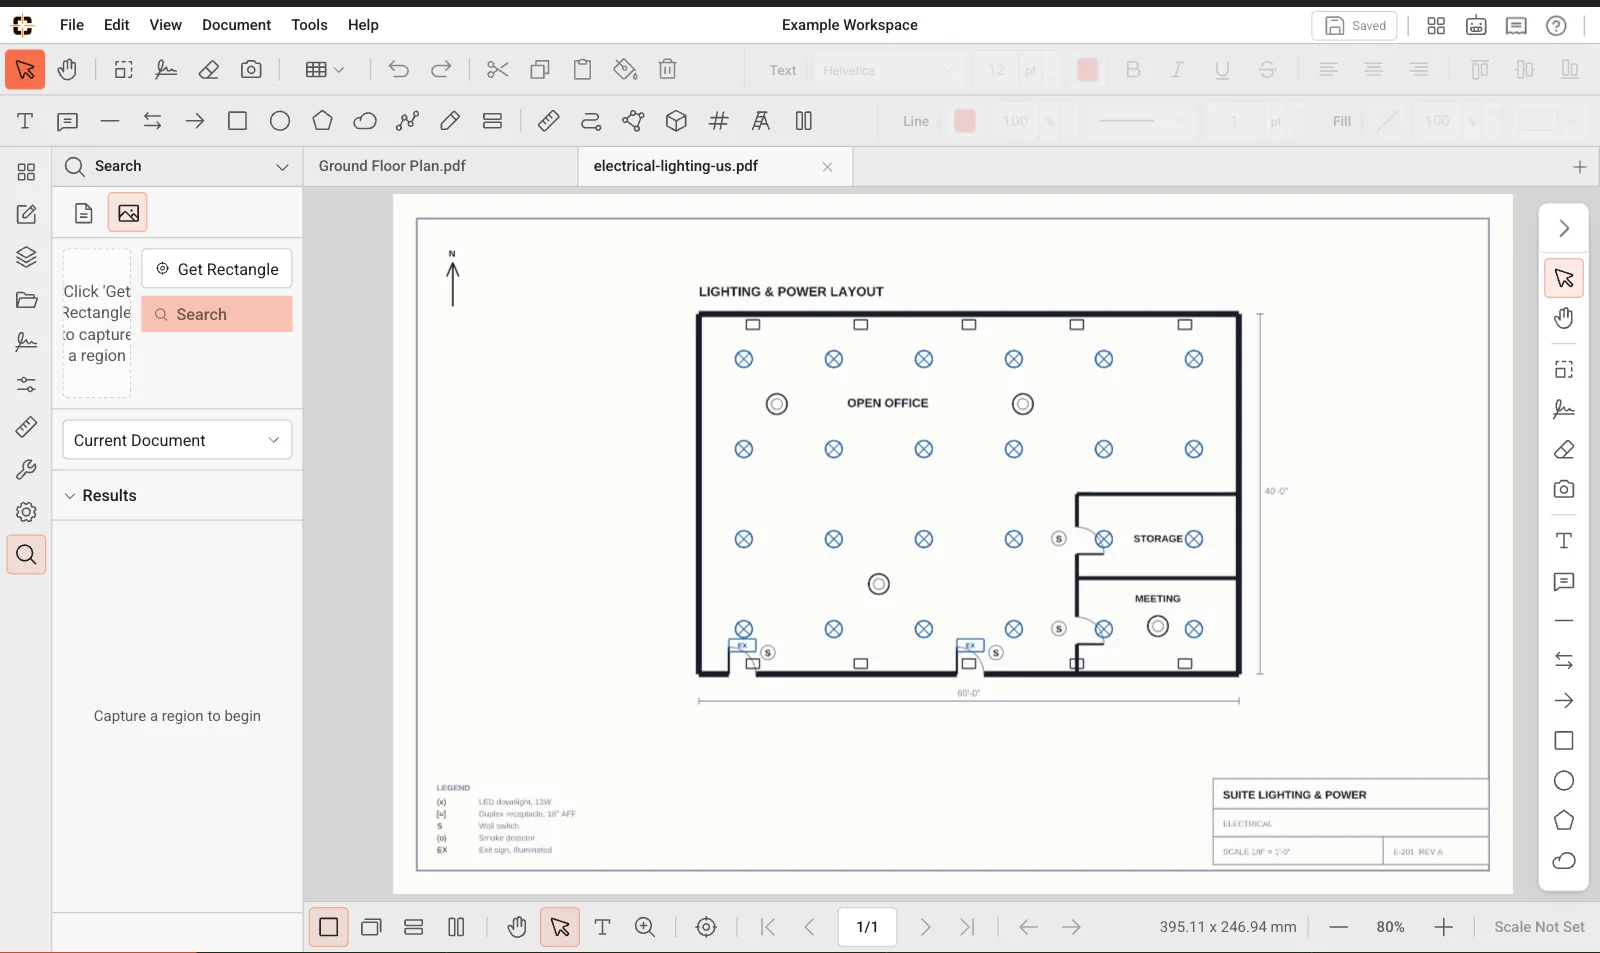Open the Tools menu

309,25
